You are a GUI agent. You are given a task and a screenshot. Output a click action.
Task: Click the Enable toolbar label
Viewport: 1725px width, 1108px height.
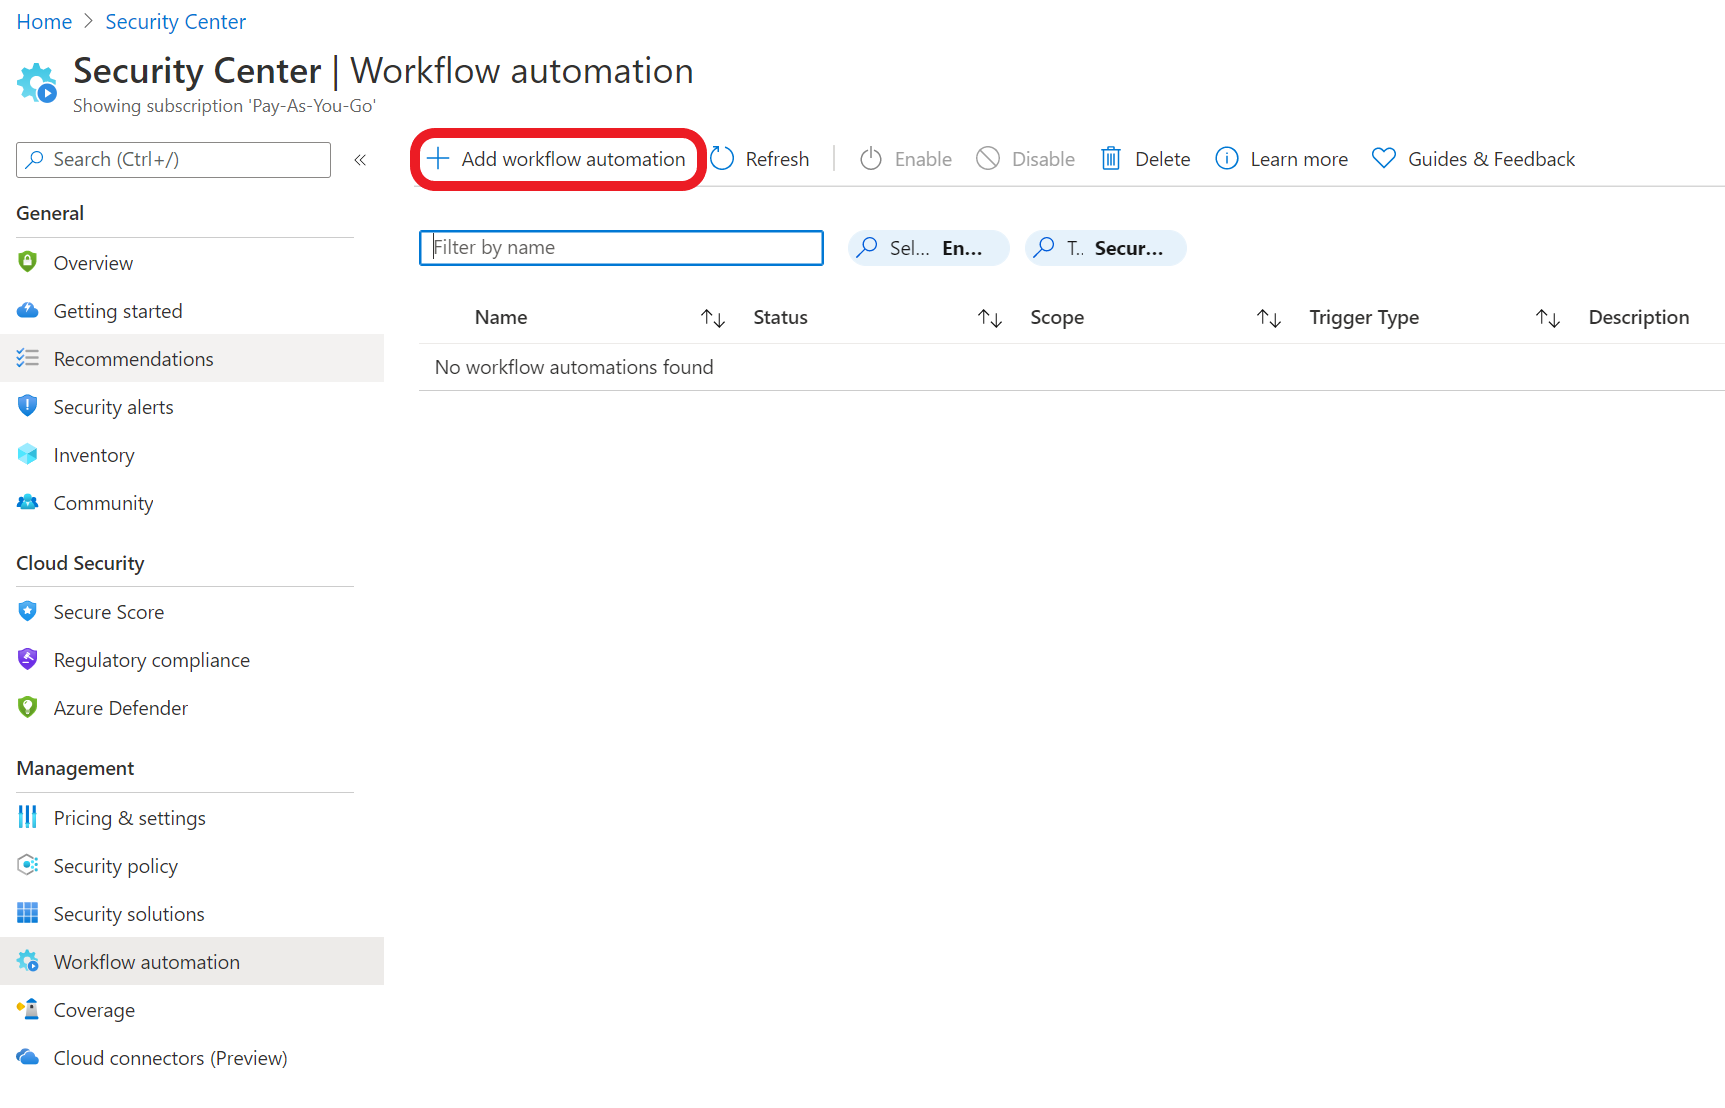coord(923,159)
